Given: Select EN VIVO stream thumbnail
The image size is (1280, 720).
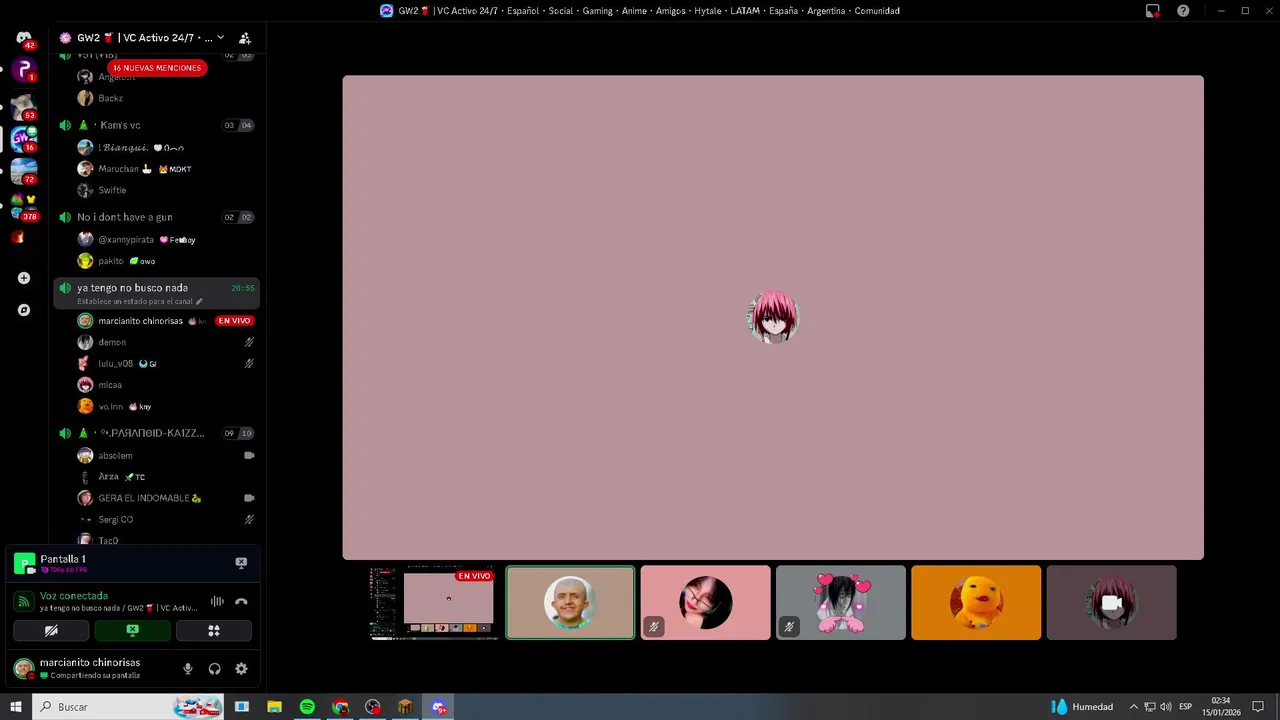Looking at the screenshot, I should (x=435, y=603).
